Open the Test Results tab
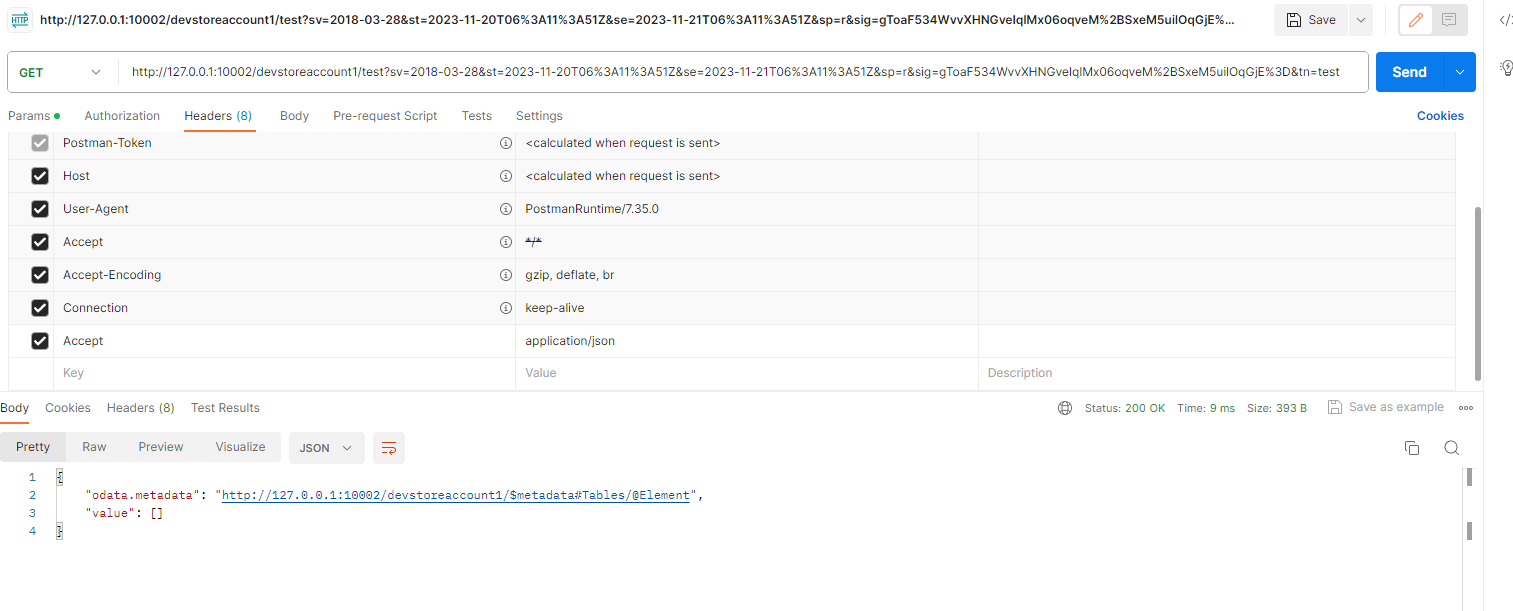Viewport: 1513px width, 611px height. click(x=225, y=407)
